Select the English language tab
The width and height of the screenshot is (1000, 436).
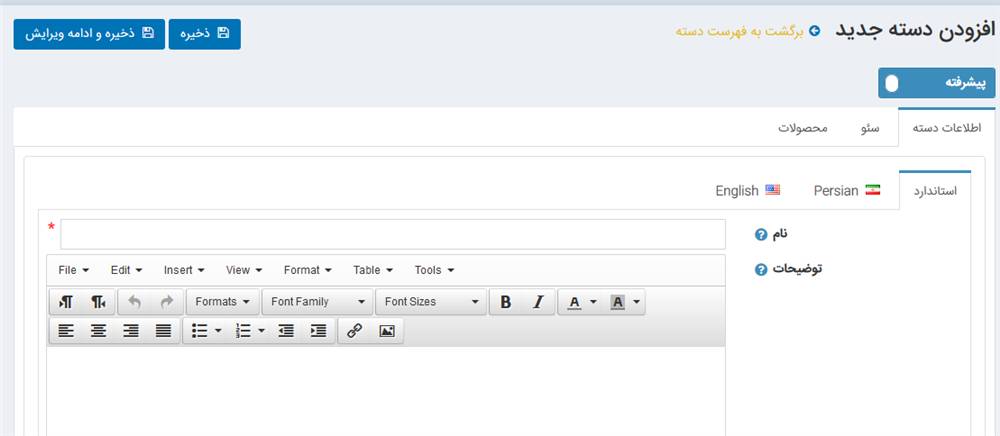[x=747, y=190]
